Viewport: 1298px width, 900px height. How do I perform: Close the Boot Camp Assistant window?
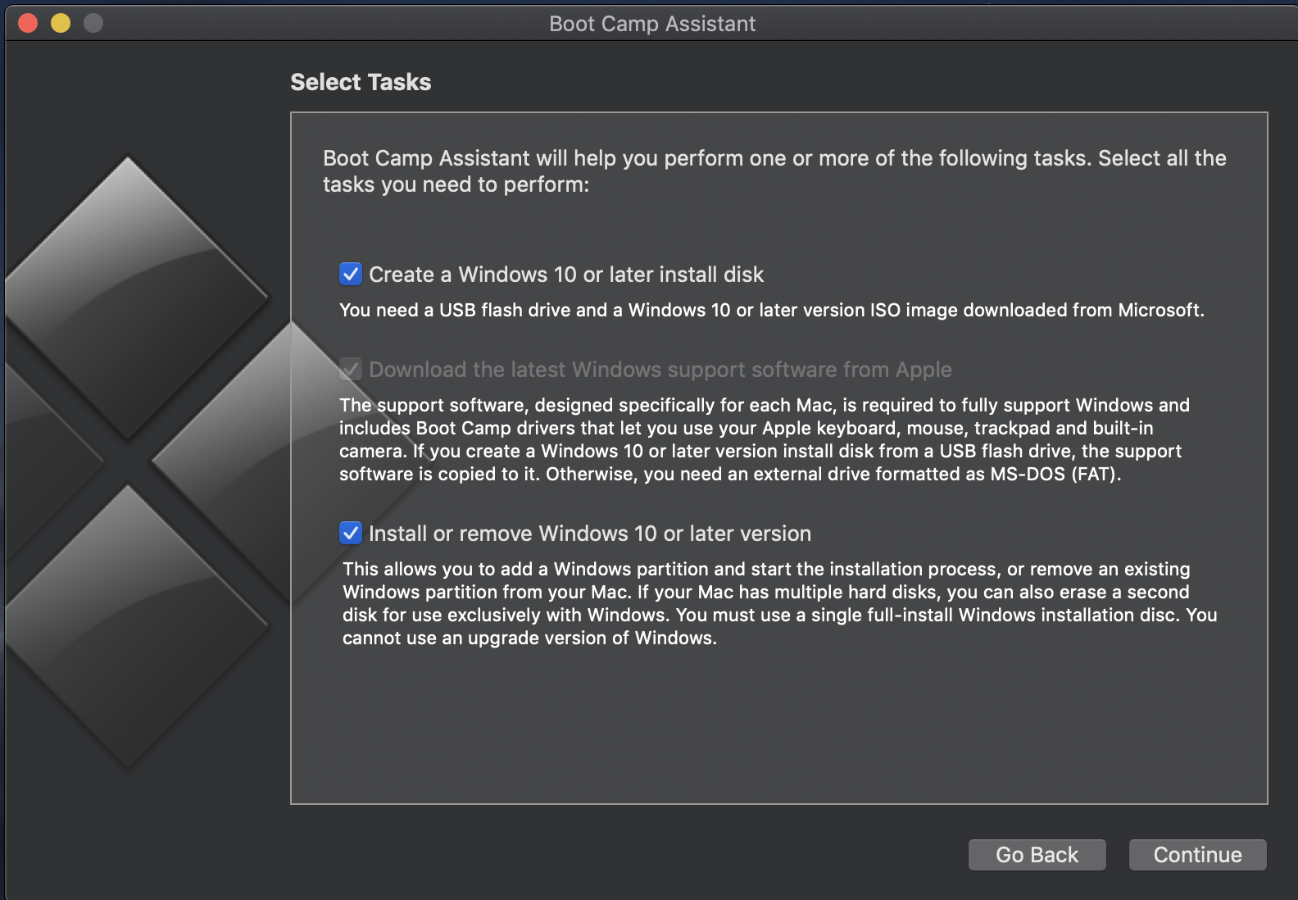click(28, 23)
